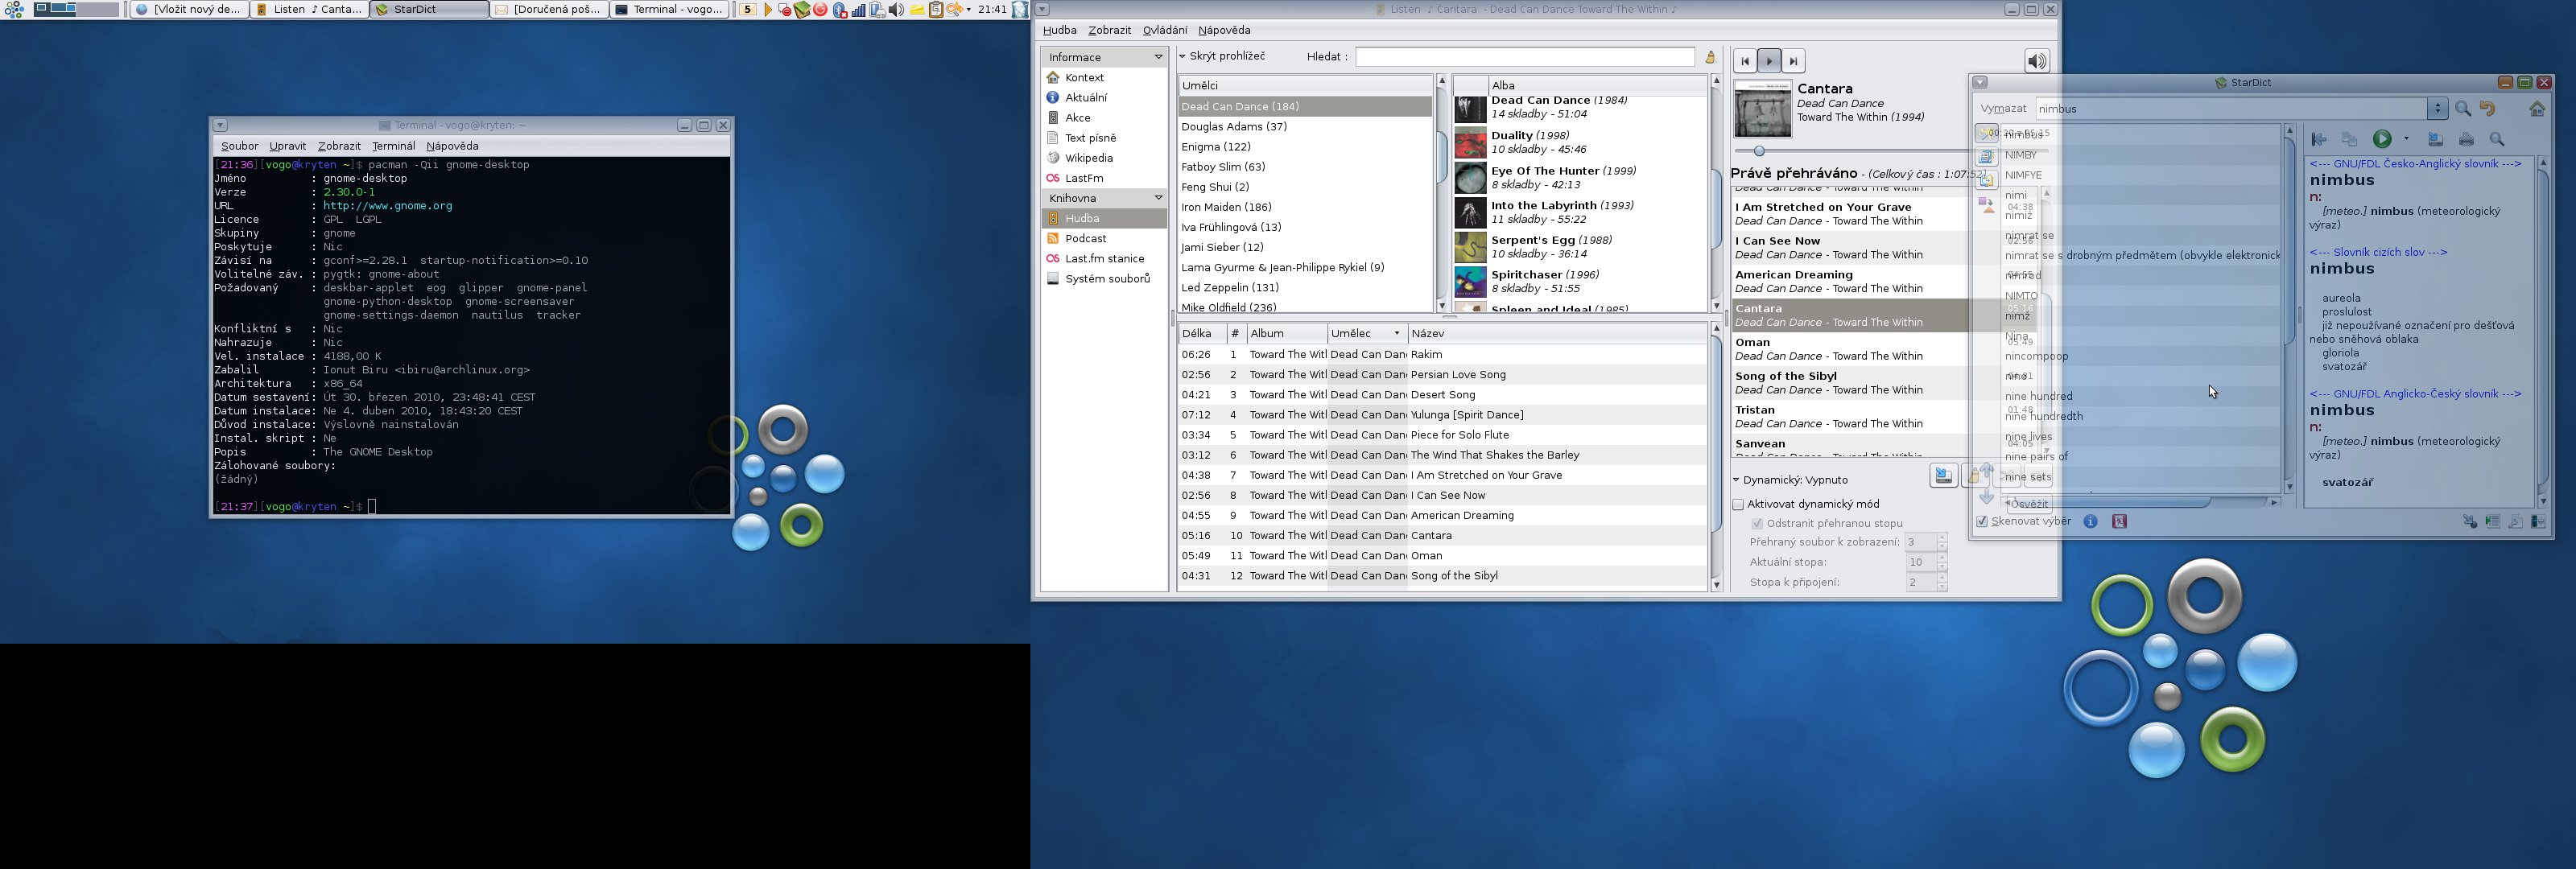2576x869 pixels.
Task: Open Terminál menu in Terminal window
Action: 393,146
